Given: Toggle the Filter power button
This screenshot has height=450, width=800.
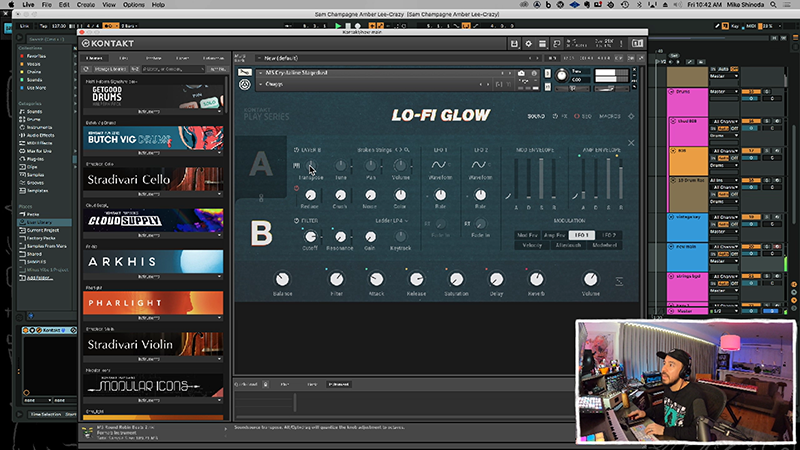Looking at the screenshot, I should click(295, 219).
